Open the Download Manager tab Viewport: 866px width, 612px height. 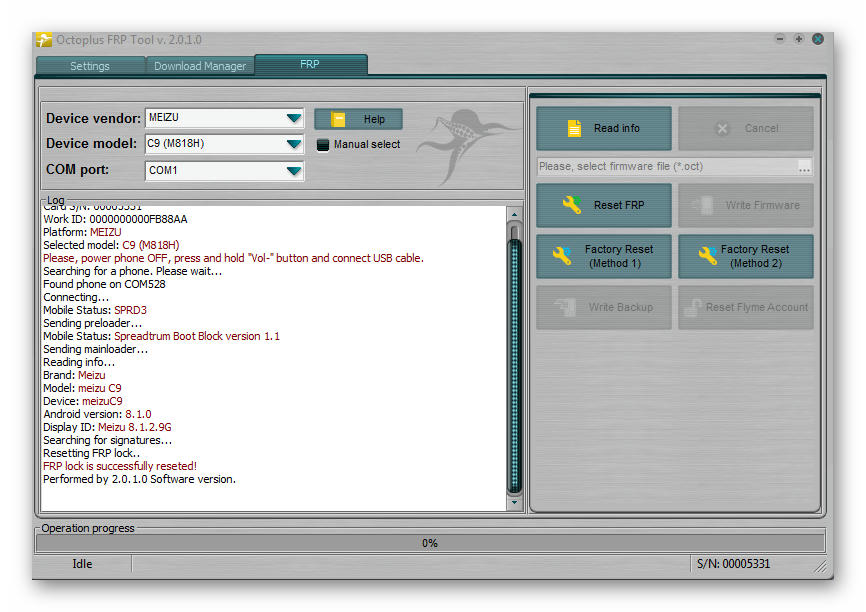200,66
